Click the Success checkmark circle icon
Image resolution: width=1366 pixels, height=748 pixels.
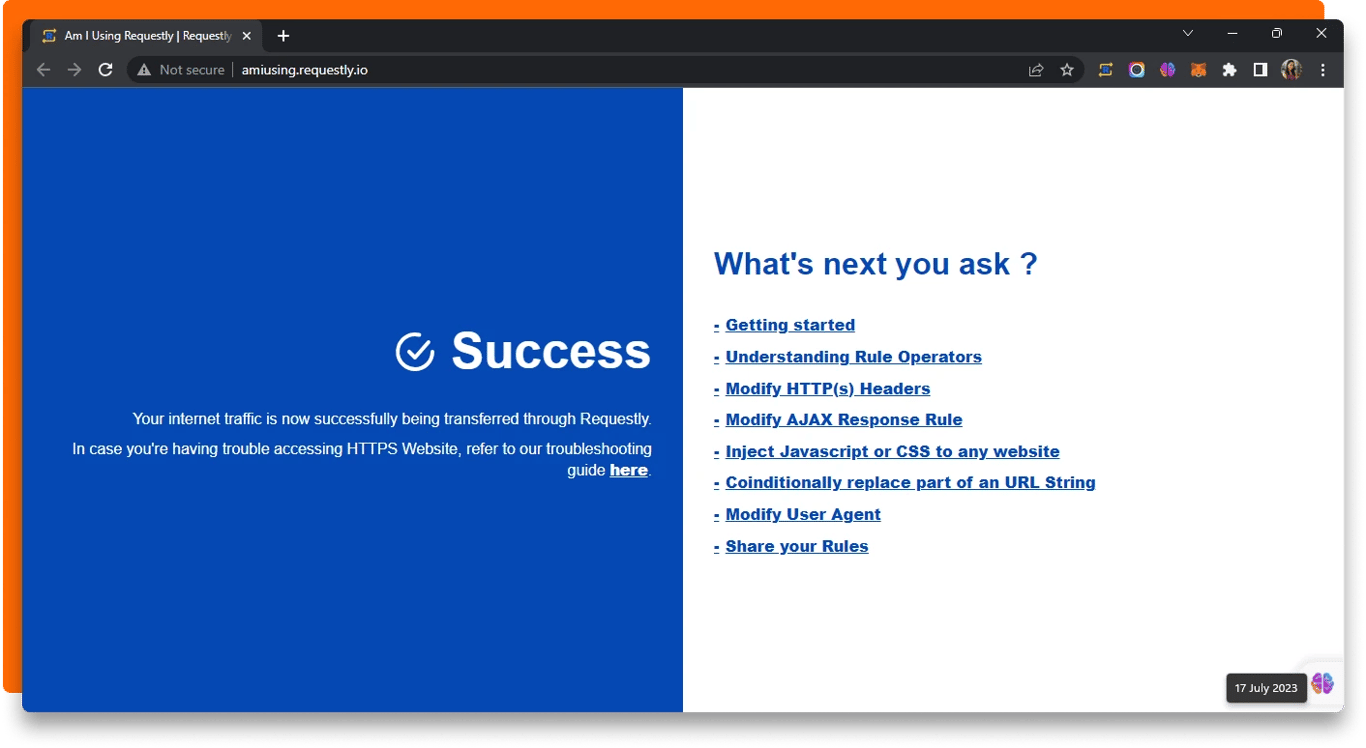pyautogui.click(x=415, y=351)
